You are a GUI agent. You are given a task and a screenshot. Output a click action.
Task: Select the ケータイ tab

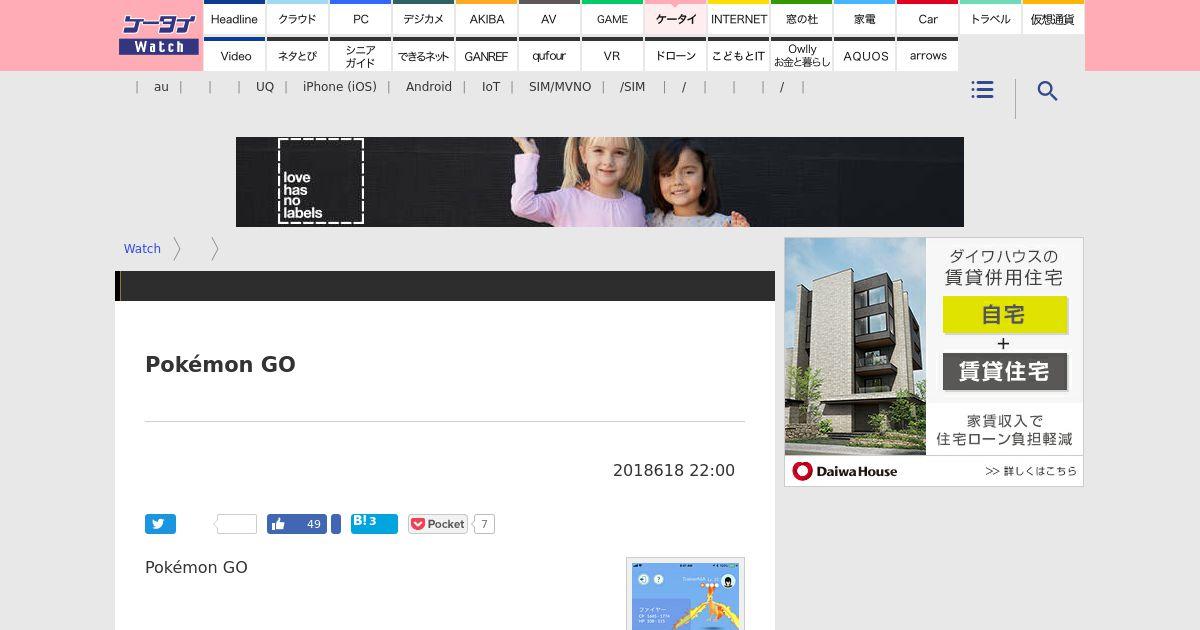pyautogui.click(x=675, y=18)
